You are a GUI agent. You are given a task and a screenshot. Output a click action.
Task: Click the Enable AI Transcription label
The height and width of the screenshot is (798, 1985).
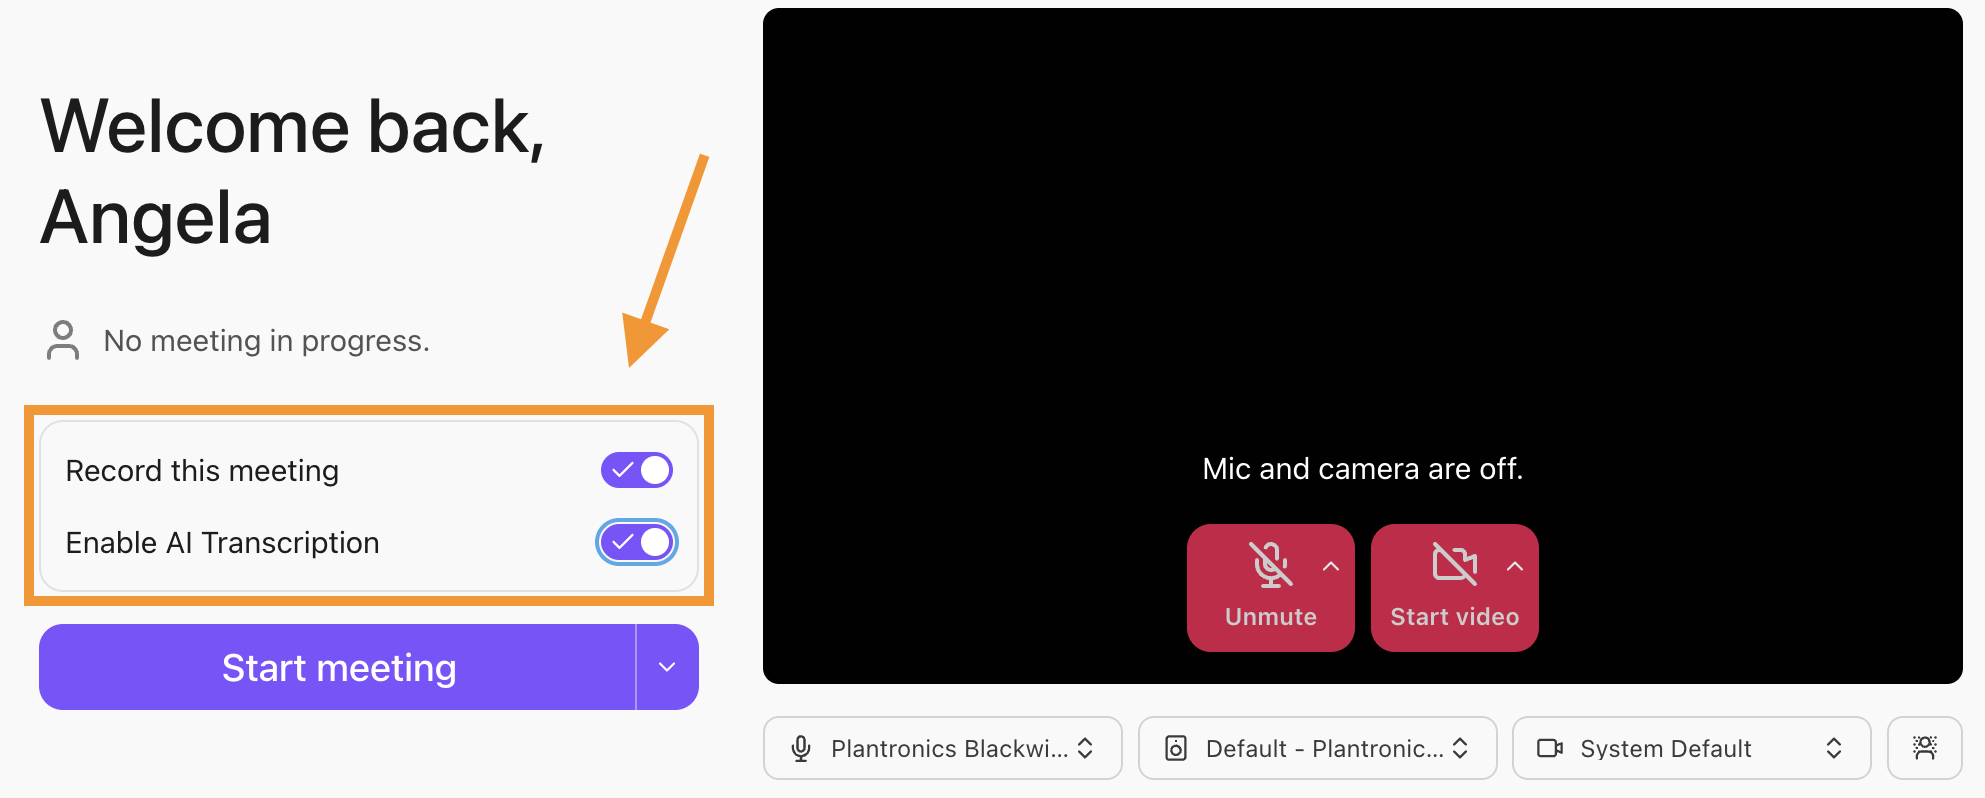tap(222, 543)
